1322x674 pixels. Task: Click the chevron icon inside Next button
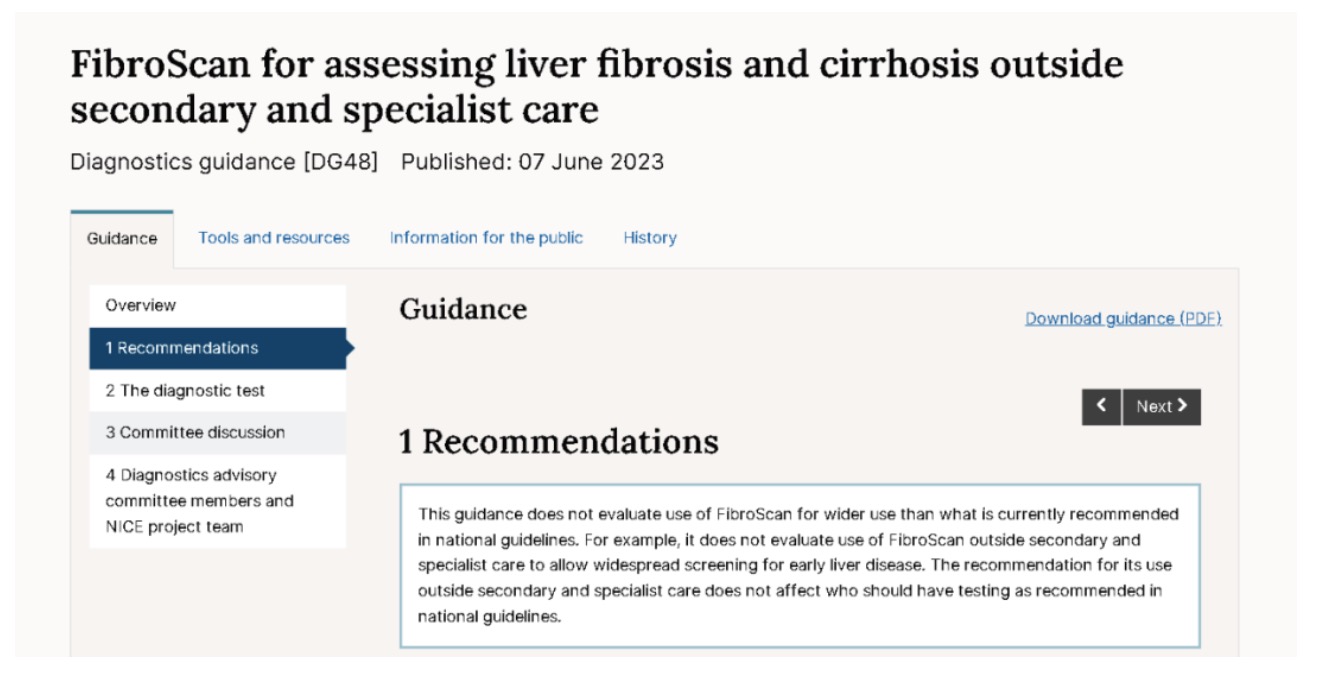(1182, 406)
